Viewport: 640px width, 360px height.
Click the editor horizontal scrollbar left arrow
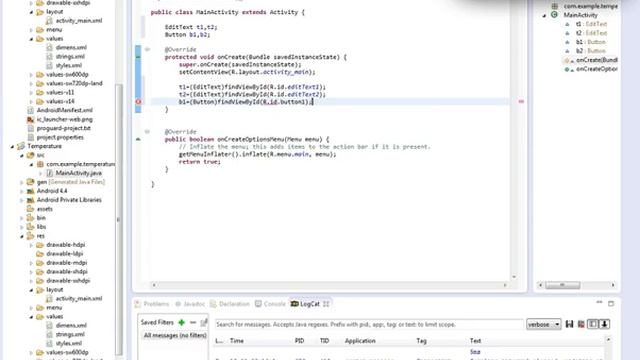(154, 285)
